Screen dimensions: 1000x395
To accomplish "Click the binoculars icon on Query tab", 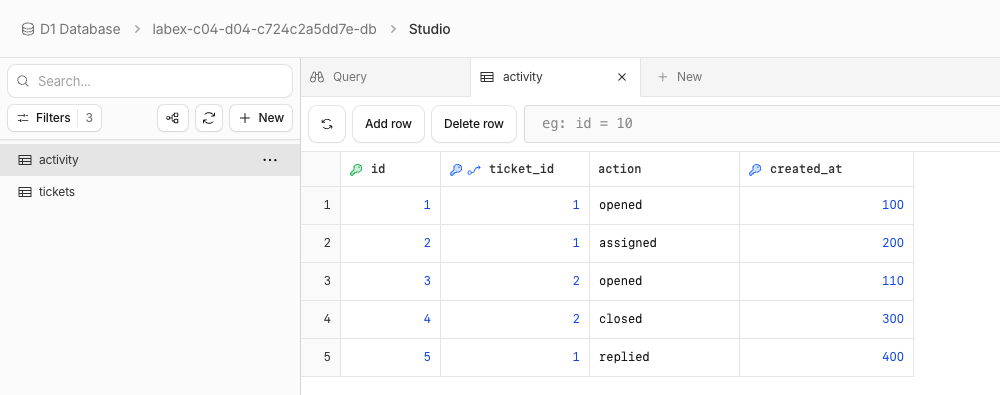I will (317, 77).
